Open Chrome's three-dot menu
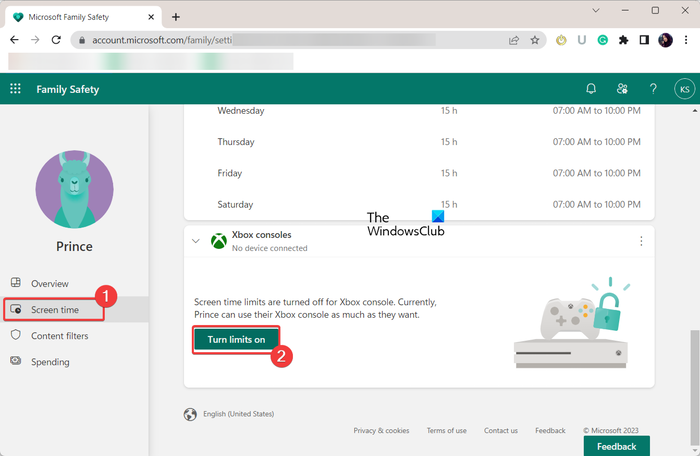 tap(686, 40)
